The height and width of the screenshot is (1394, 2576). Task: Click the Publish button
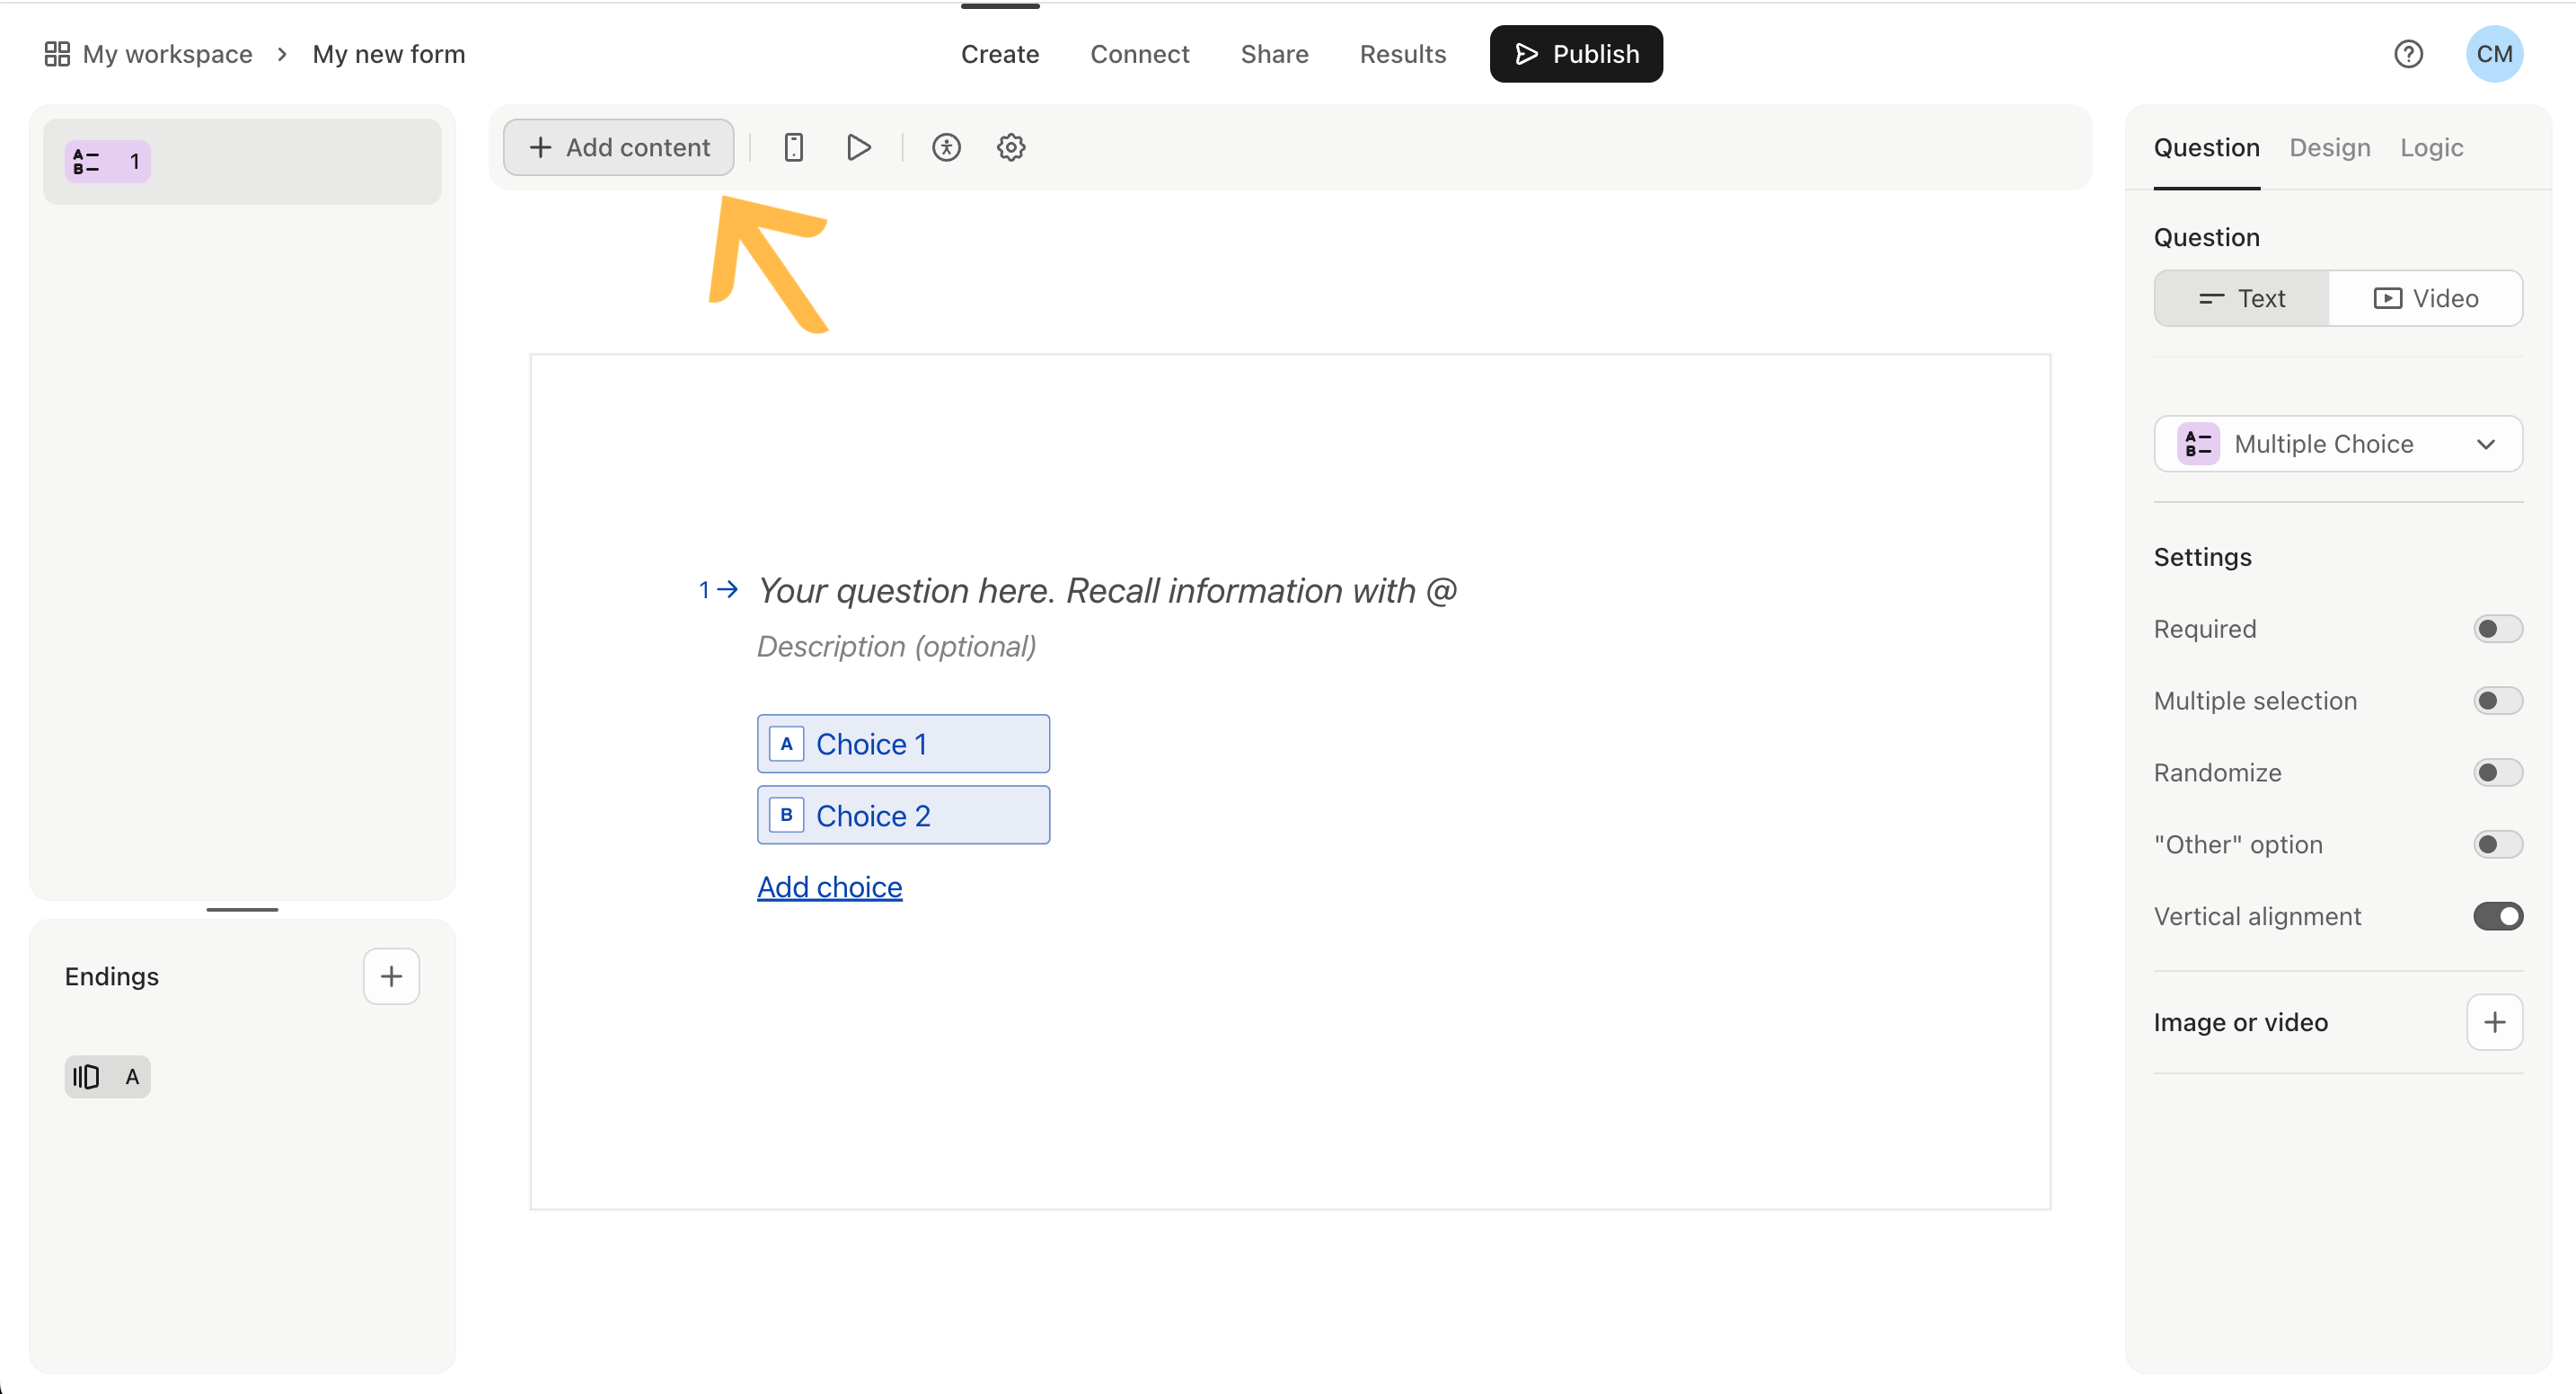[1575, 53]
